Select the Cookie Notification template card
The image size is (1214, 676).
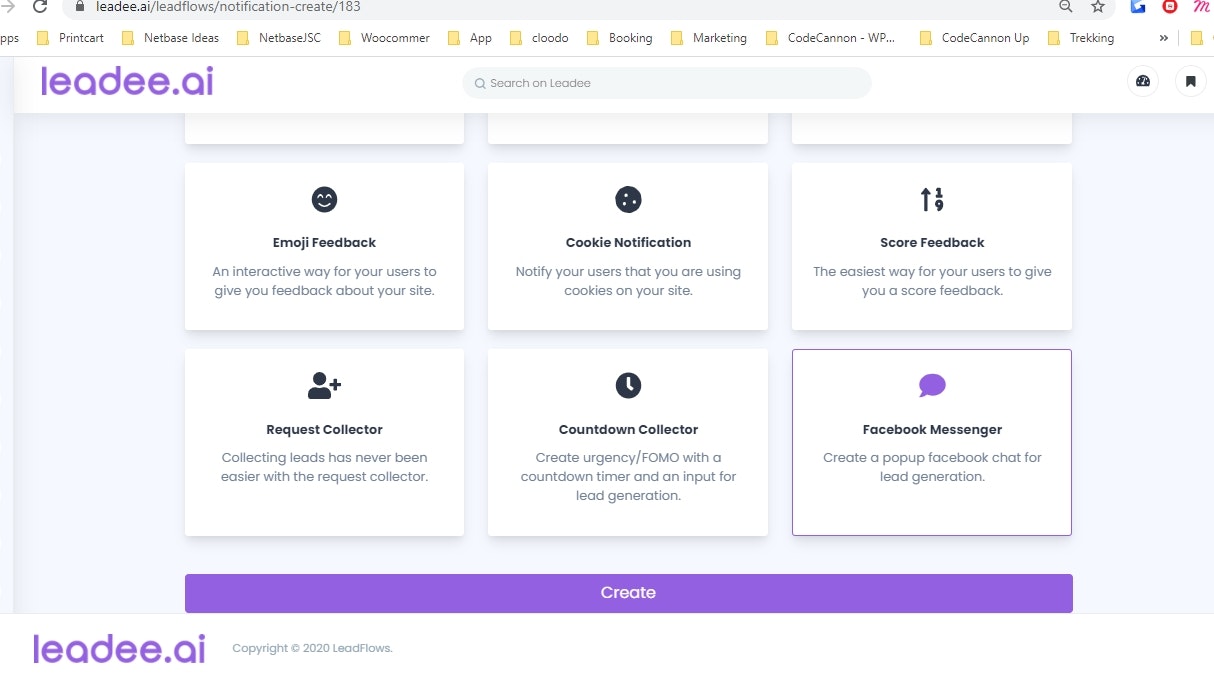pos(628,246)
